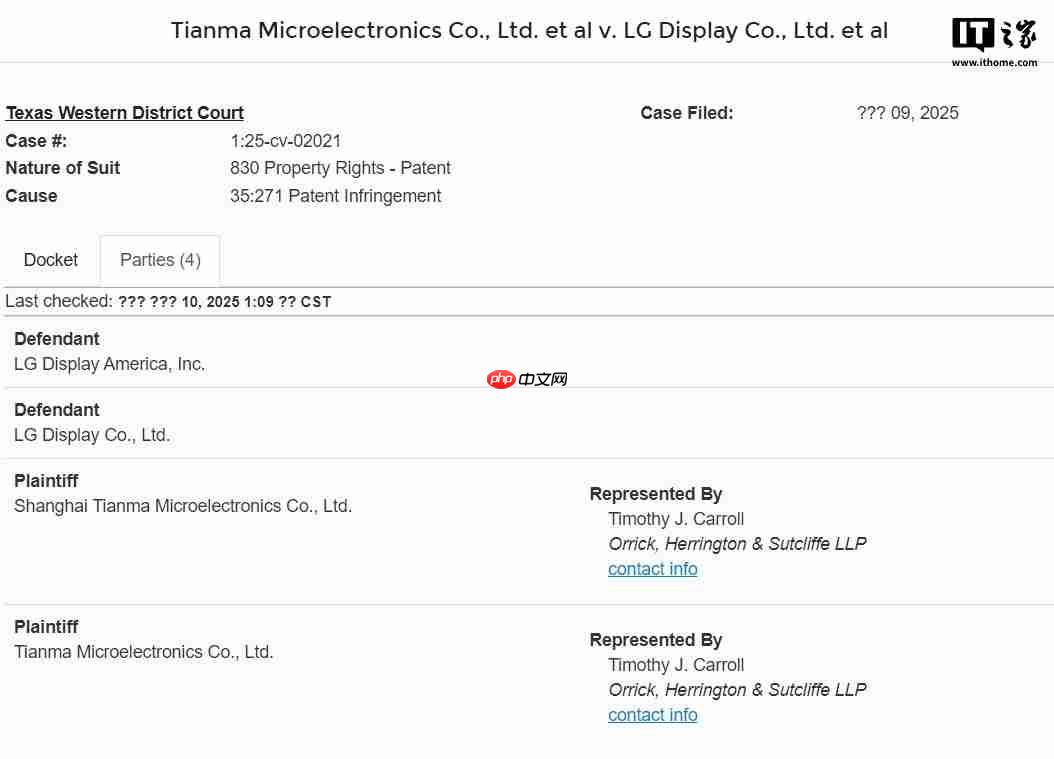Open the Texas Western District Court link
Screen dimensions: 1054x759
[x=124, y=113]
